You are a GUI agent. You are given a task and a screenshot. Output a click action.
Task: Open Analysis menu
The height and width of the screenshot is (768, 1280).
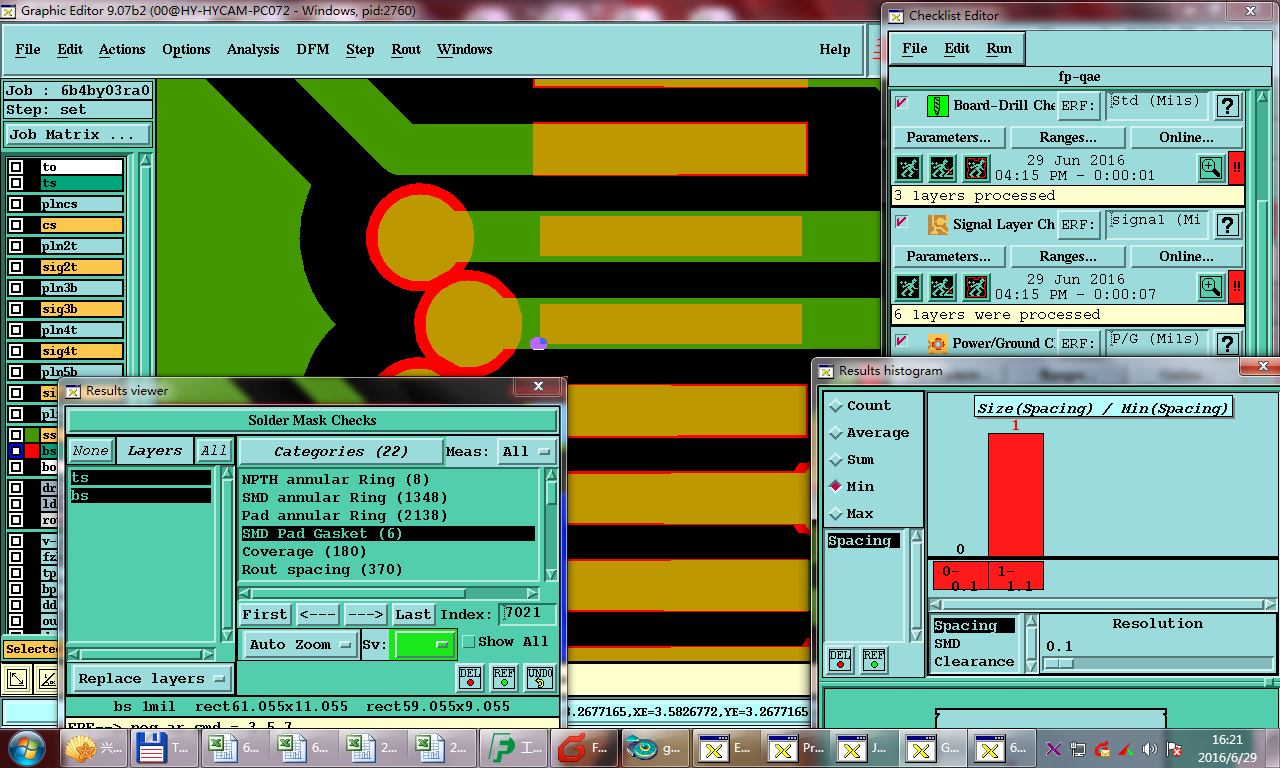tap(253, 50)
